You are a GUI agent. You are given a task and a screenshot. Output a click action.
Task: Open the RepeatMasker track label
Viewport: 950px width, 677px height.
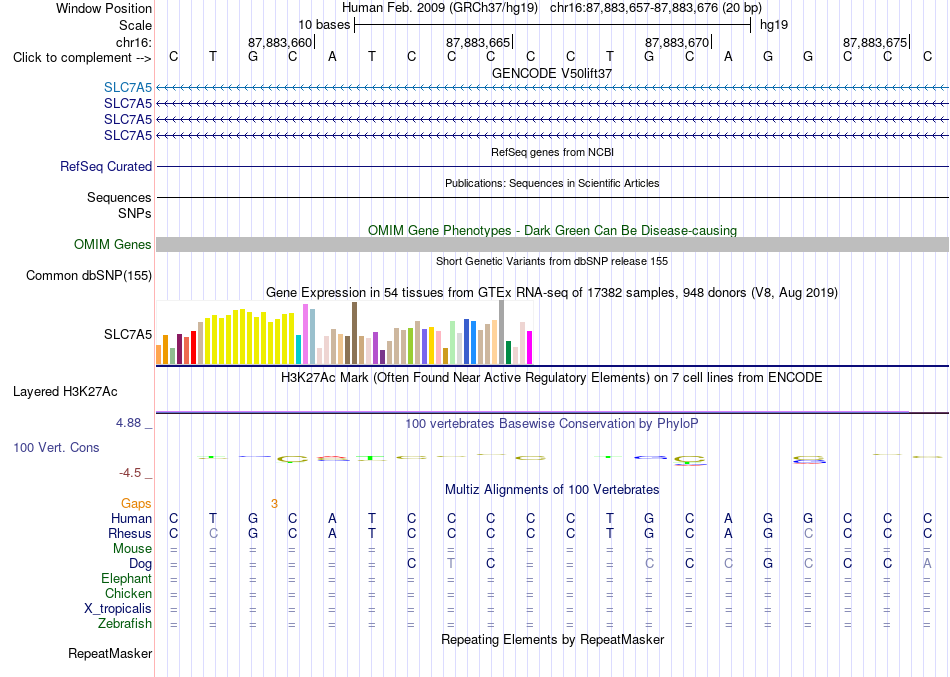pyautogui.click(x=110, y=653)
